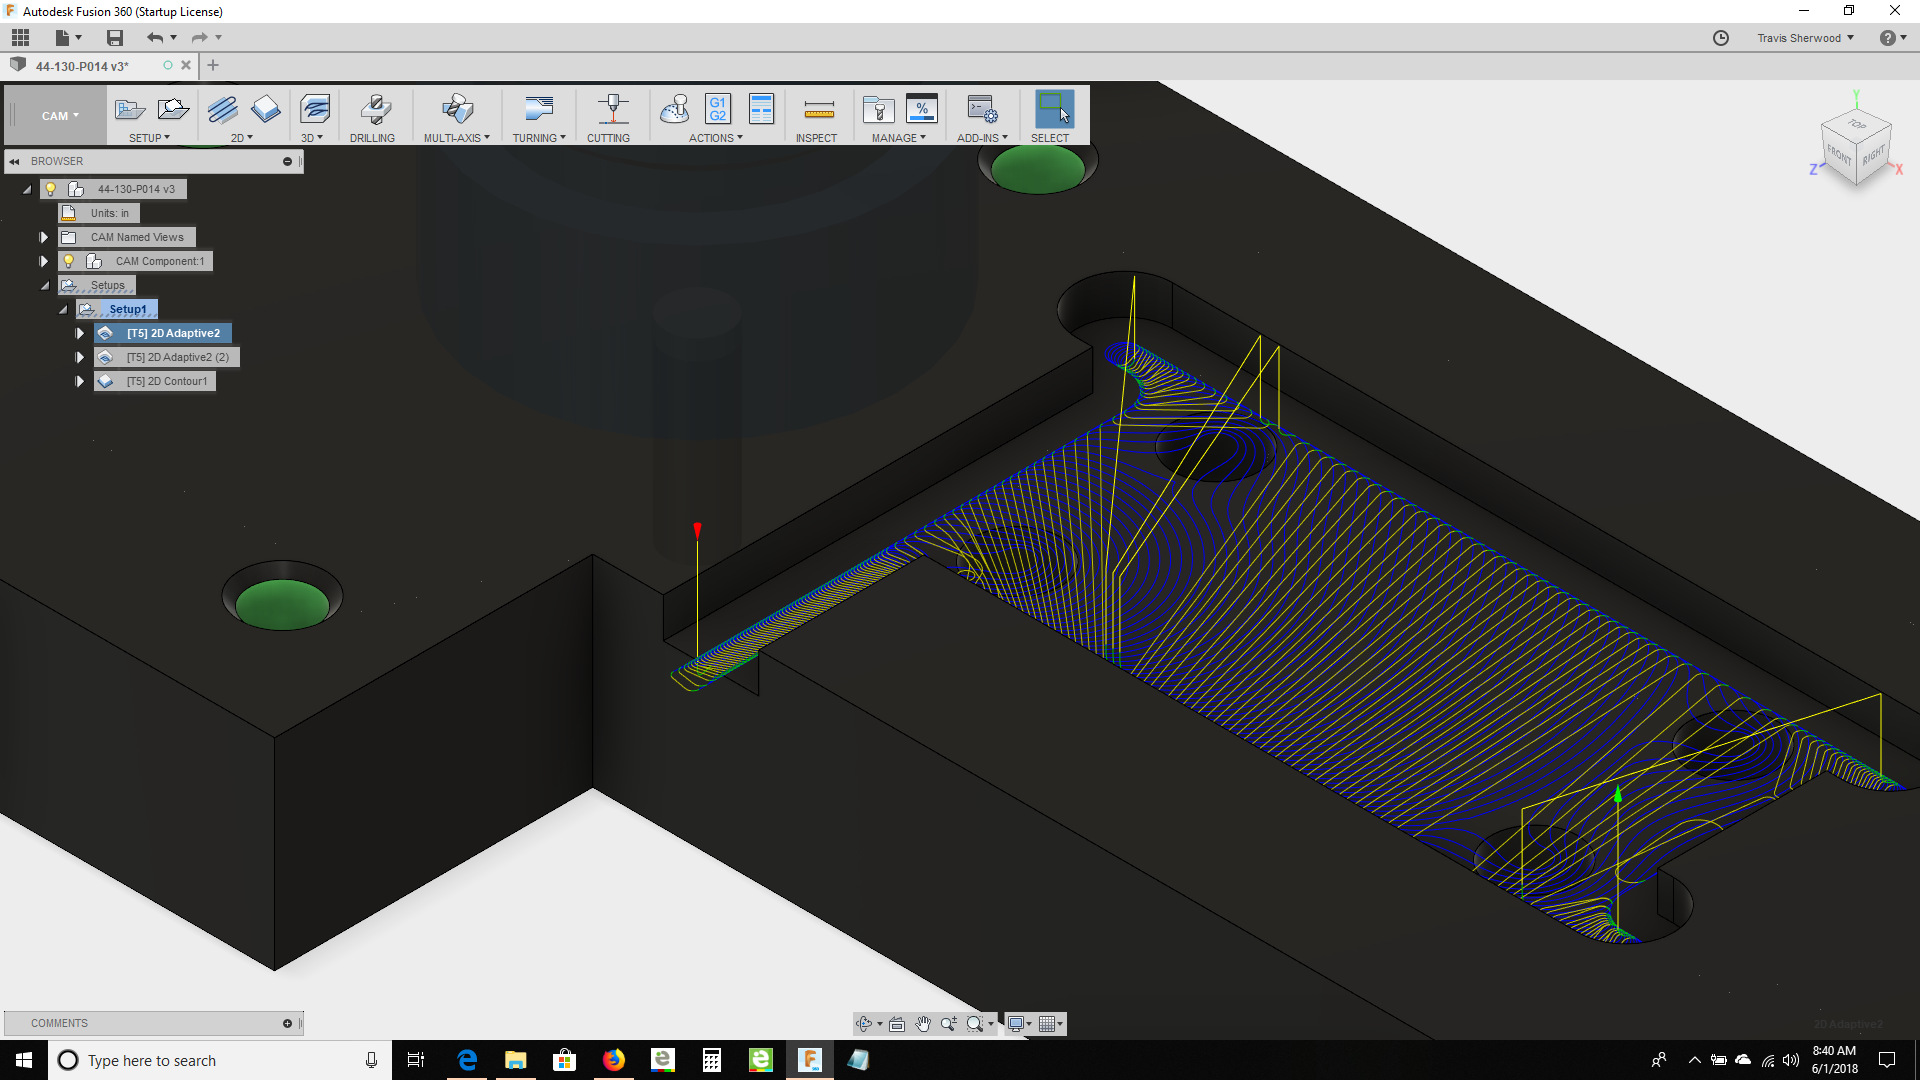Click the Cutting operation icon
The width and height of the screenshot is (1920, 1080).
point(612,109)
